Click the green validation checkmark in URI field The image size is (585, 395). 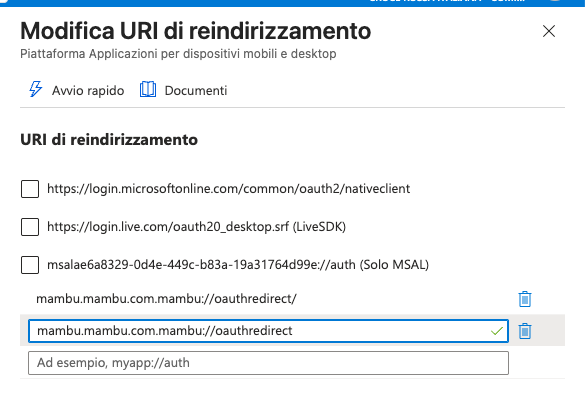497,331
